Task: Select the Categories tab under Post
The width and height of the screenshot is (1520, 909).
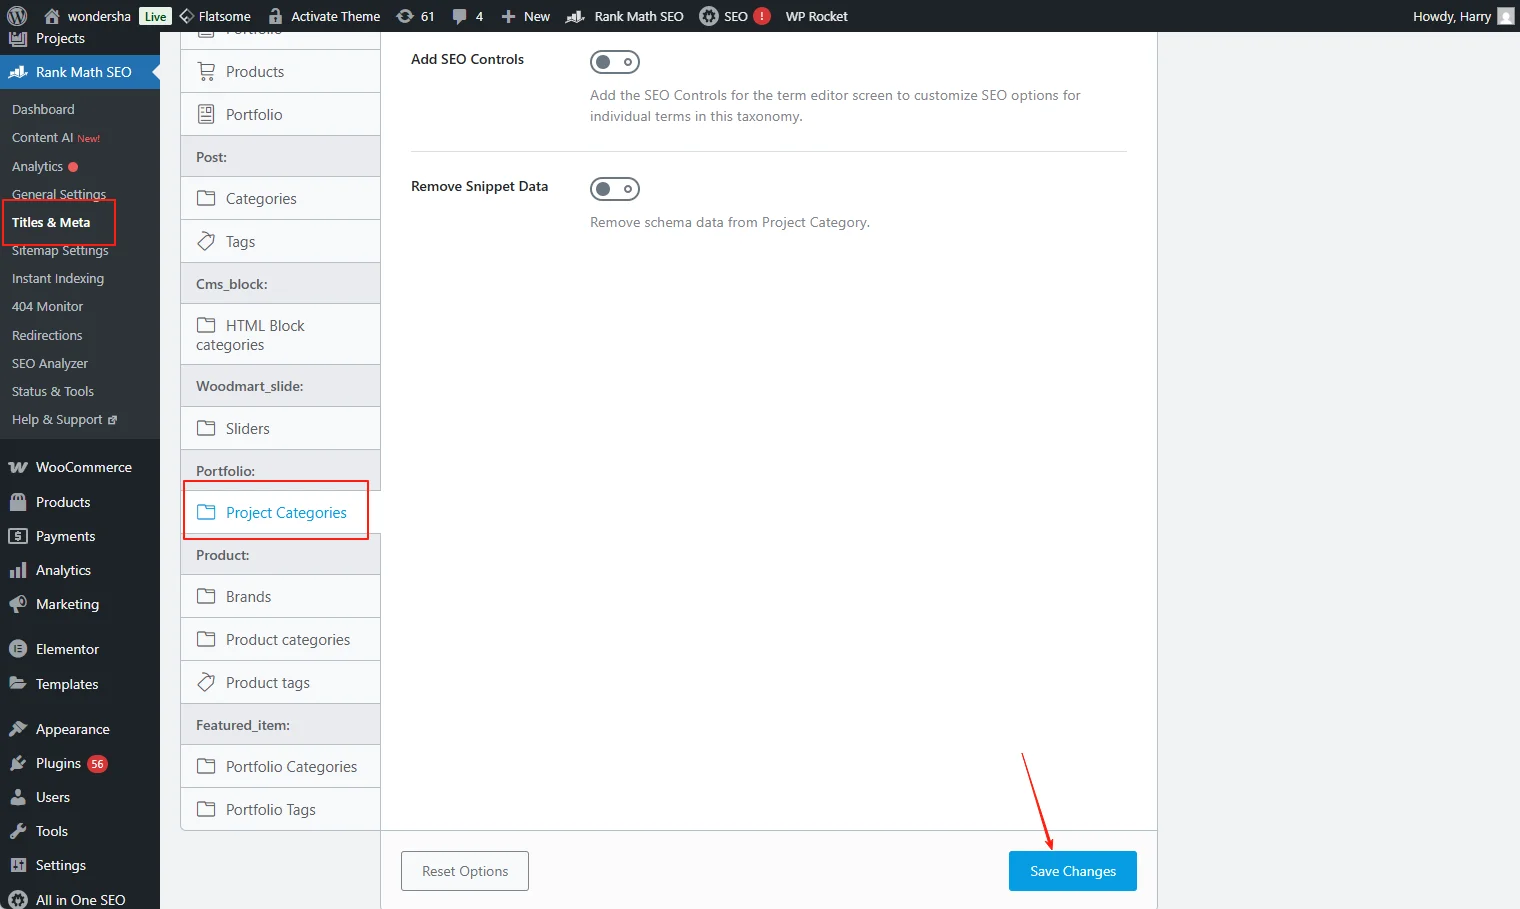Action: click(x=280, y=198)
